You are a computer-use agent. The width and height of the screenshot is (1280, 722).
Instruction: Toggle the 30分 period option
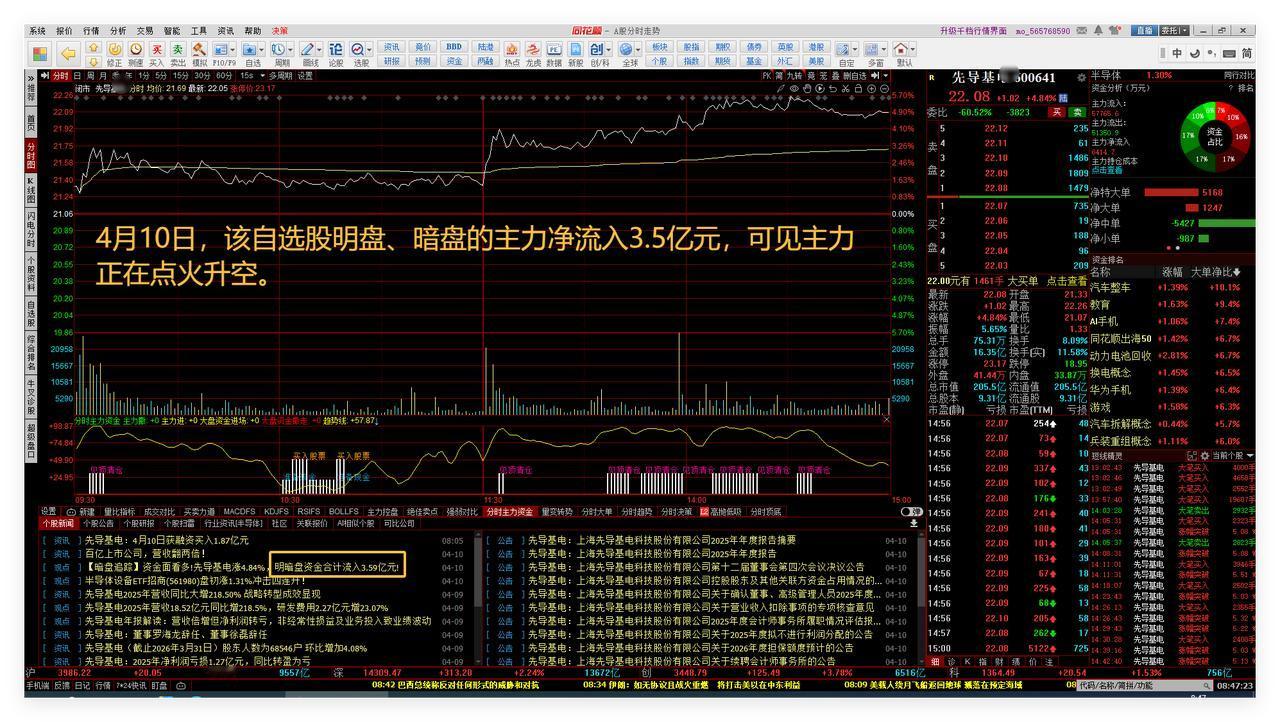click(x=202, y=76)
